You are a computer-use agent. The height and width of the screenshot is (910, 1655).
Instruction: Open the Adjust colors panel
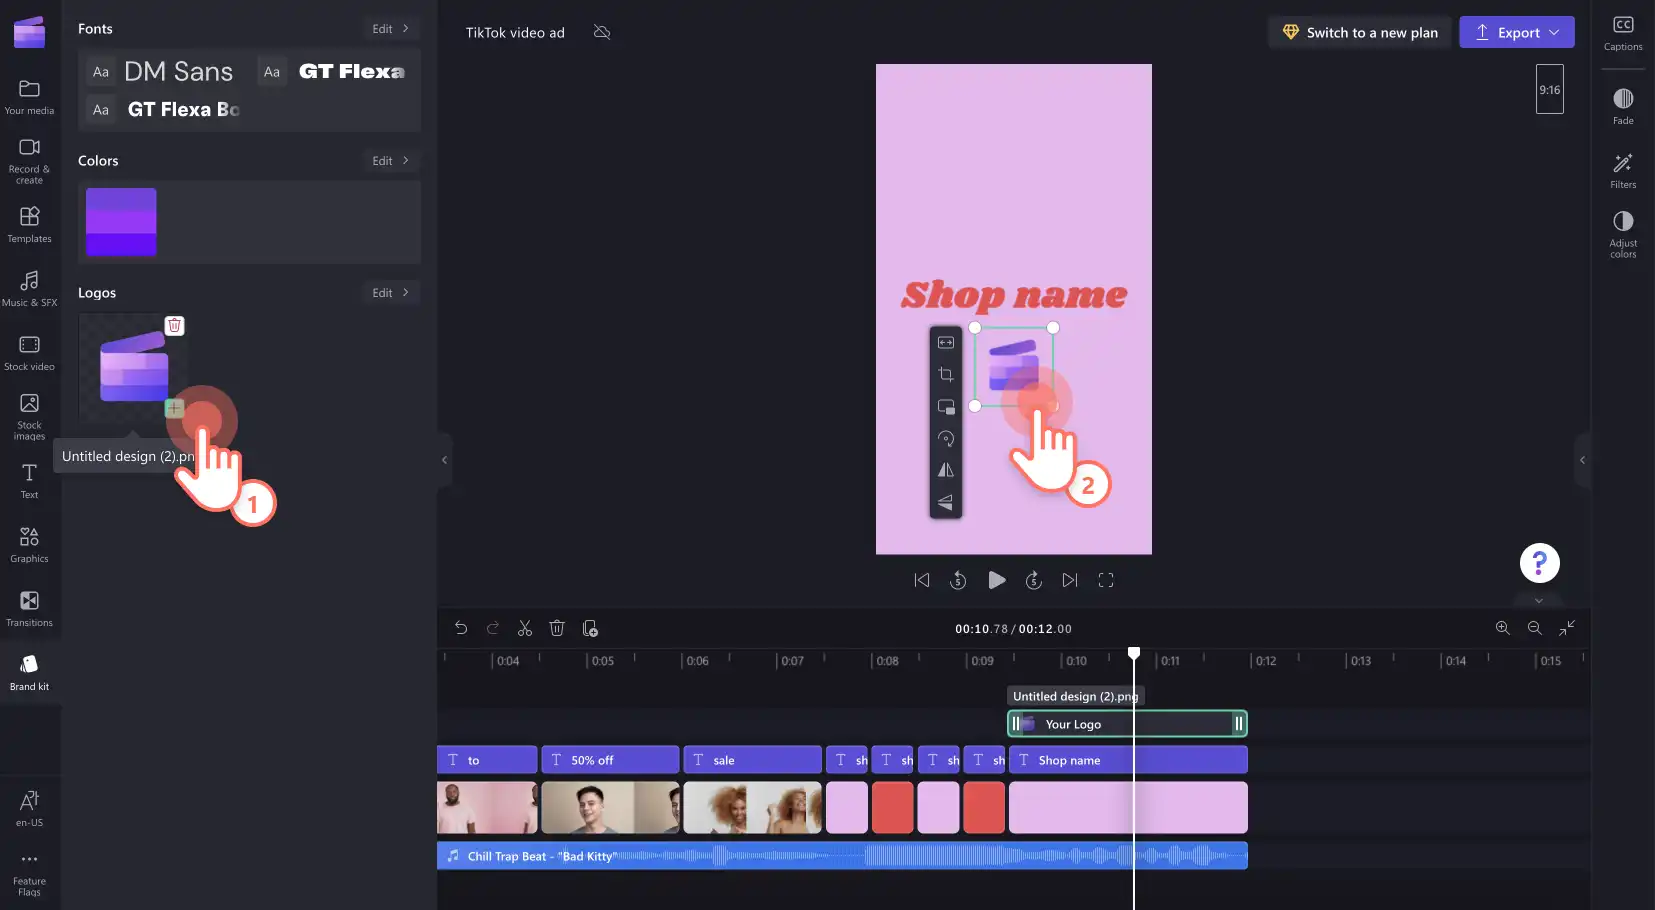coord(1623,234)
